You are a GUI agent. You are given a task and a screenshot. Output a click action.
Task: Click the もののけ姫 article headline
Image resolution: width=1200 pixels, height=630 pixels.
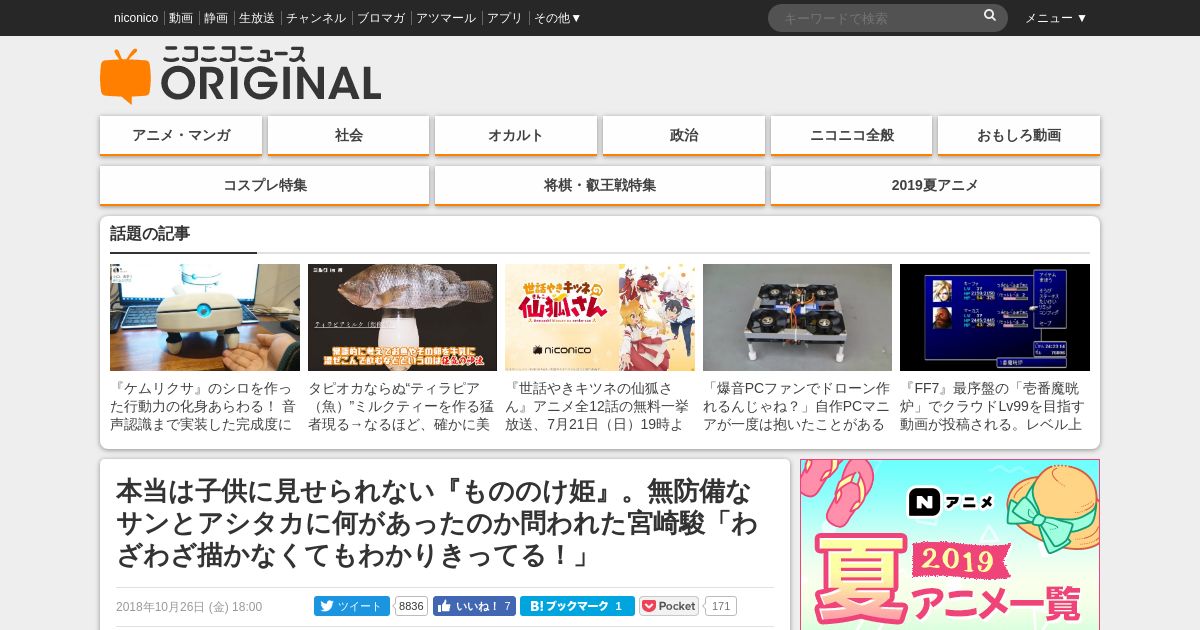pyautogui.click(x=437, y=523)
